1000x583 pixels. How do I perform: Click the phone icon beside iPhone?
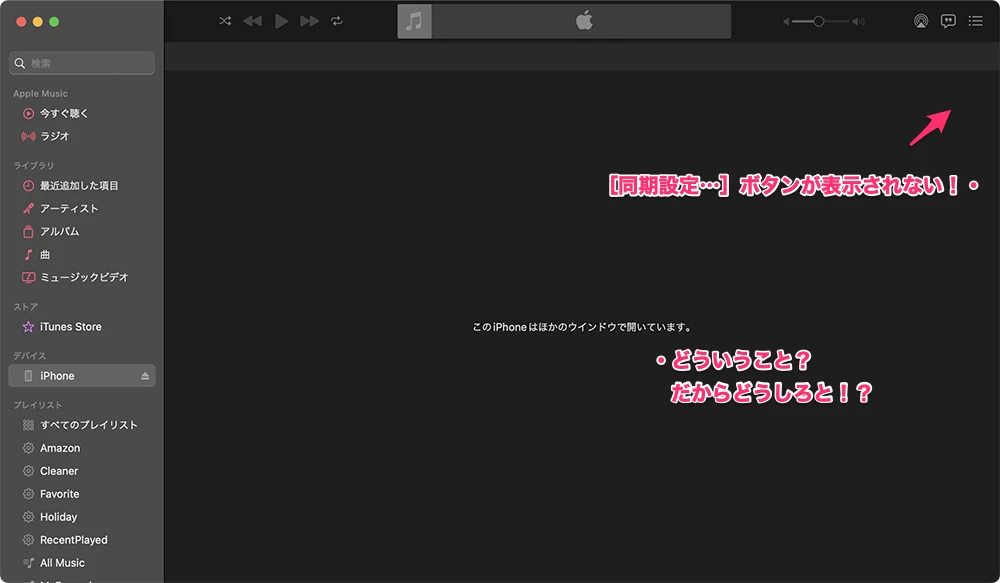click(x=28, y=376)
